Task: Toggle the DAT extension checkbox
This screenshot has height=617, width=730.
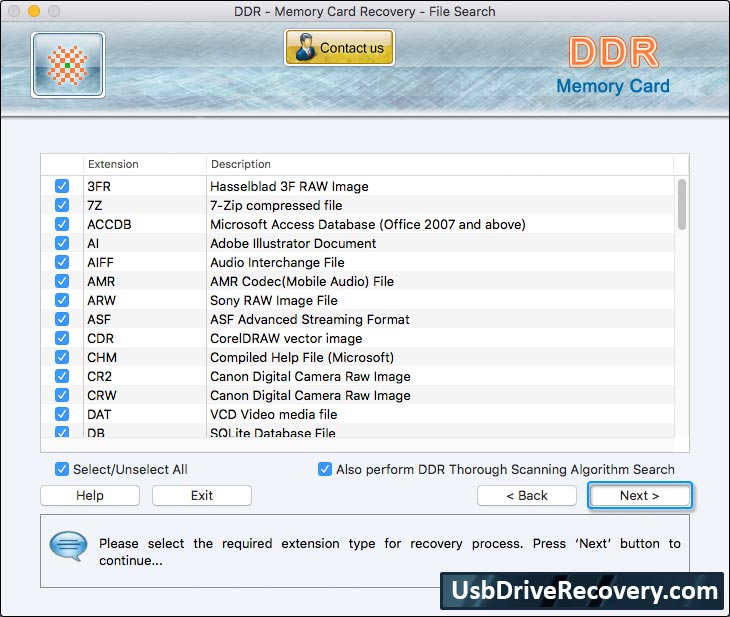Action: 62,414
